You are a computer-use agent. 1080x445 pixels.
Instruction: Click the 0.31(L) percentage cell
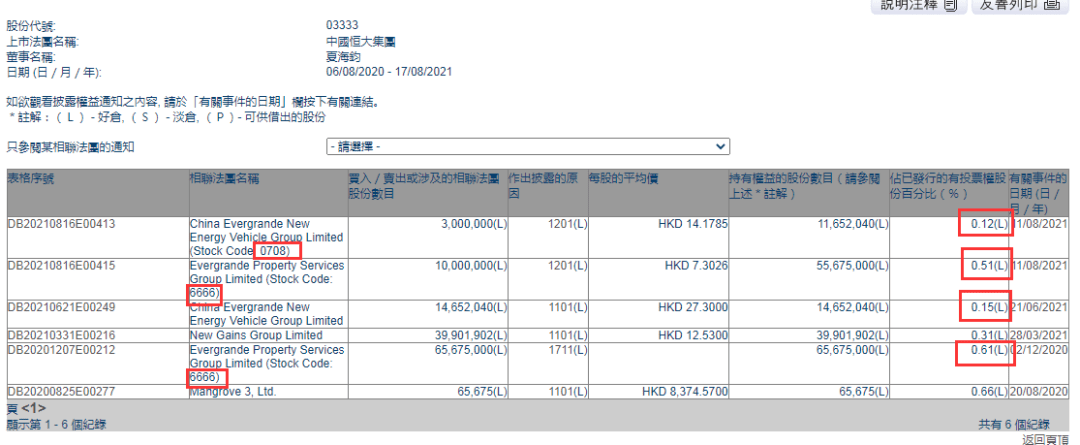988,335
